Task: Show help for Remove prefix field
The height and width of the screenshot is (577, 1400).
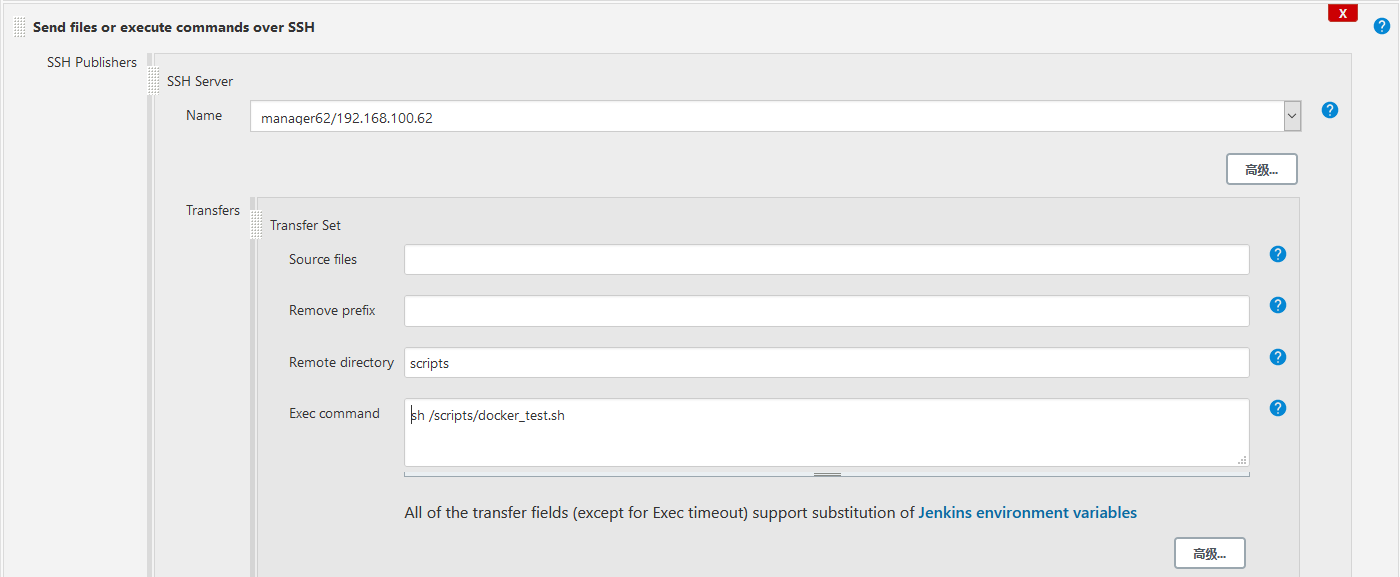Action: (1277, 305)
